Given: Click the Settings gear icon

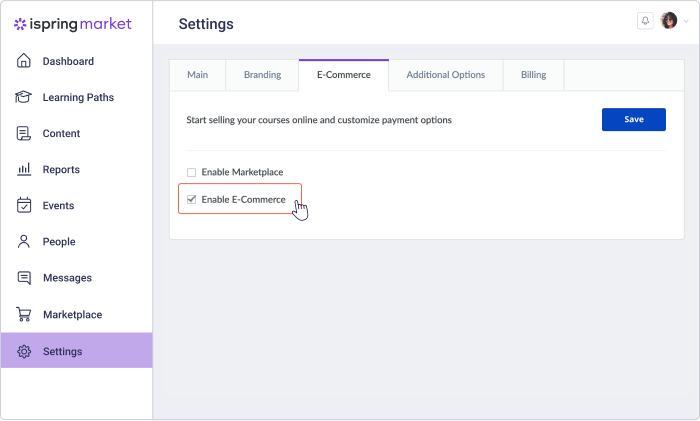Looking at the screenshot, I should pos(24,351).
